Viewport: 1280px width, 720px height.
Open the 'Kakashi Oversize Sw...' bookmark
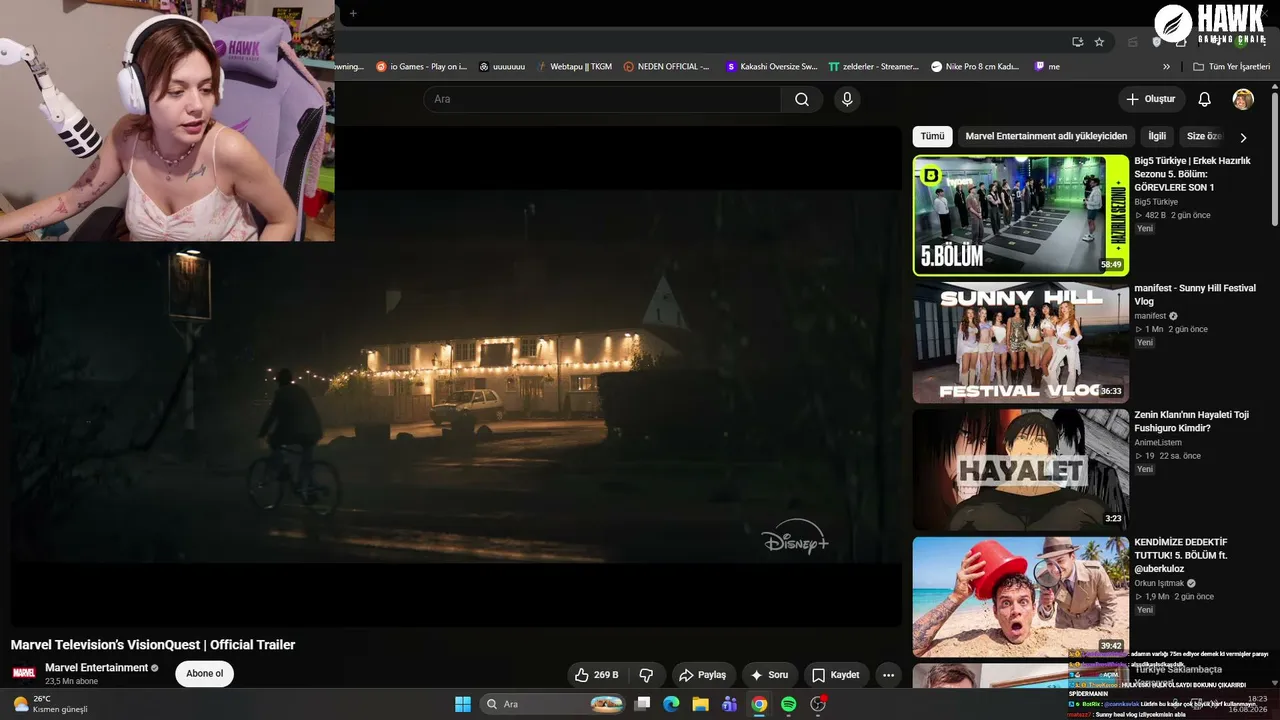(x=772, y=67)
